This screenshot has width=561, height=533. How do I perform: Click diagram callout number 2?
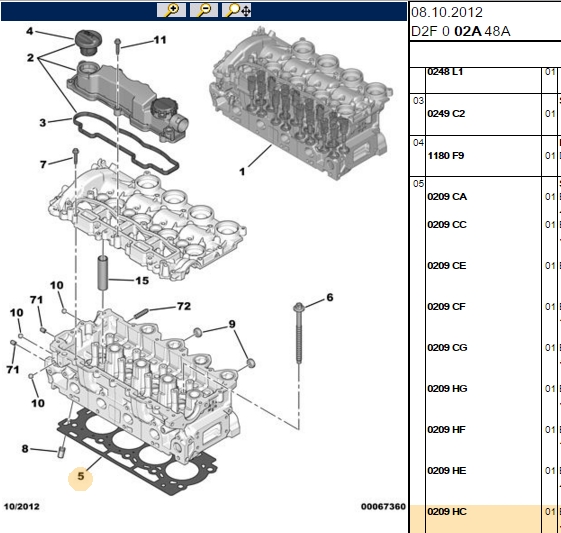(x=30, y=58)
